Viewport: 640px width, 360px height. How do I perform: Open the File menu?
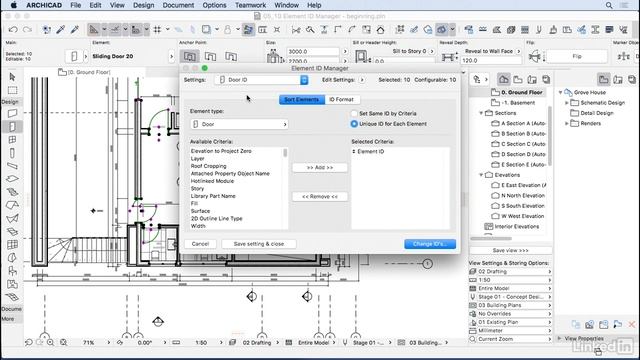coord(76,5)
